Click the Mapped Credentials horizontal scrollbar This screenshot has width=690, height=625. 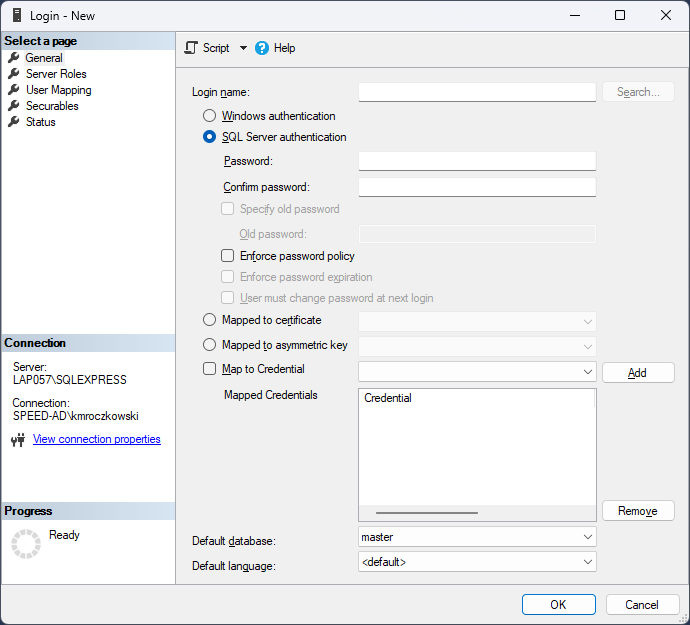(477, 513)
